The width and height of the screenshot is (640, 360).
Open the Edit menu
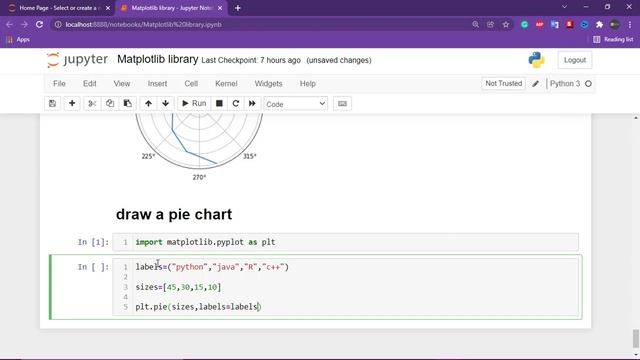pyautogui.click(x=90, y=84)
